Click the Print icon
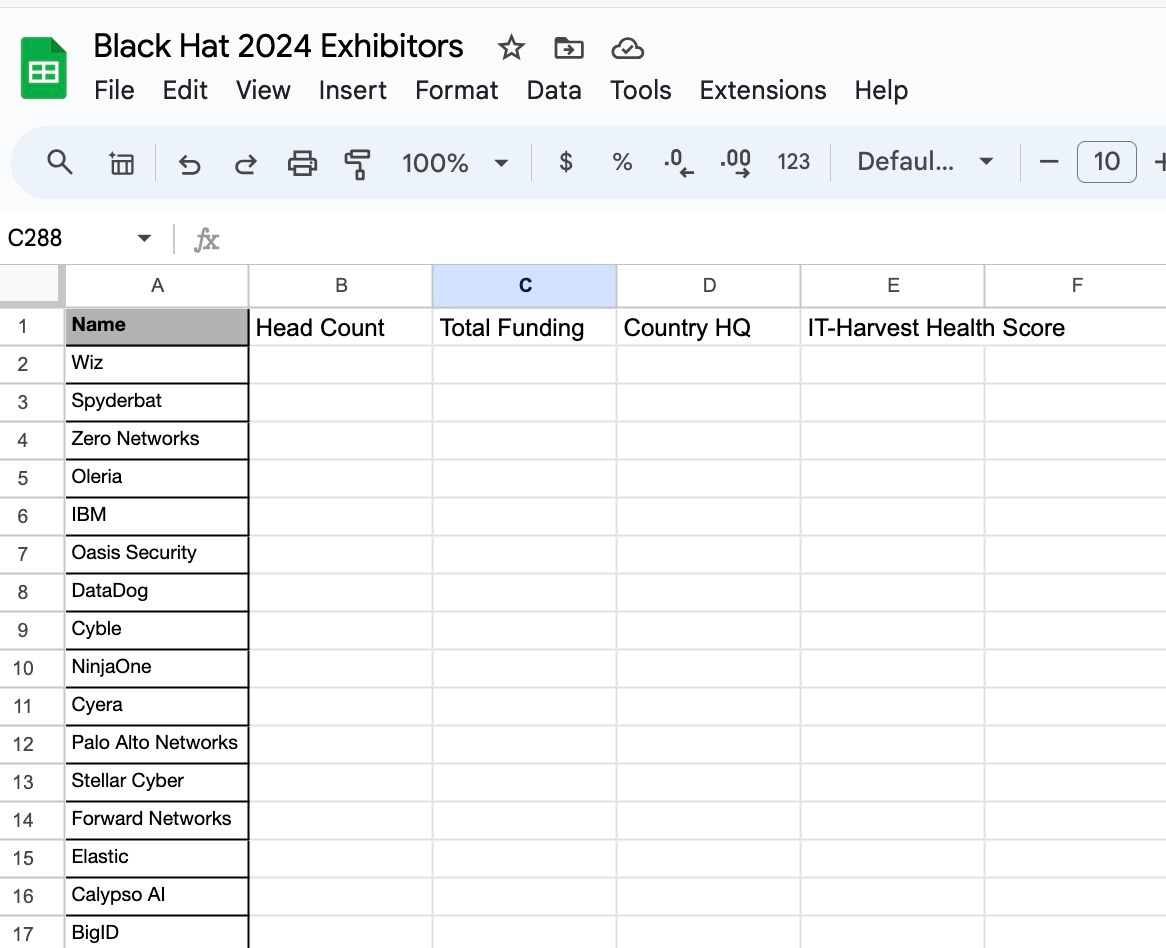The image size is (1166, 948). coord(302,163)
